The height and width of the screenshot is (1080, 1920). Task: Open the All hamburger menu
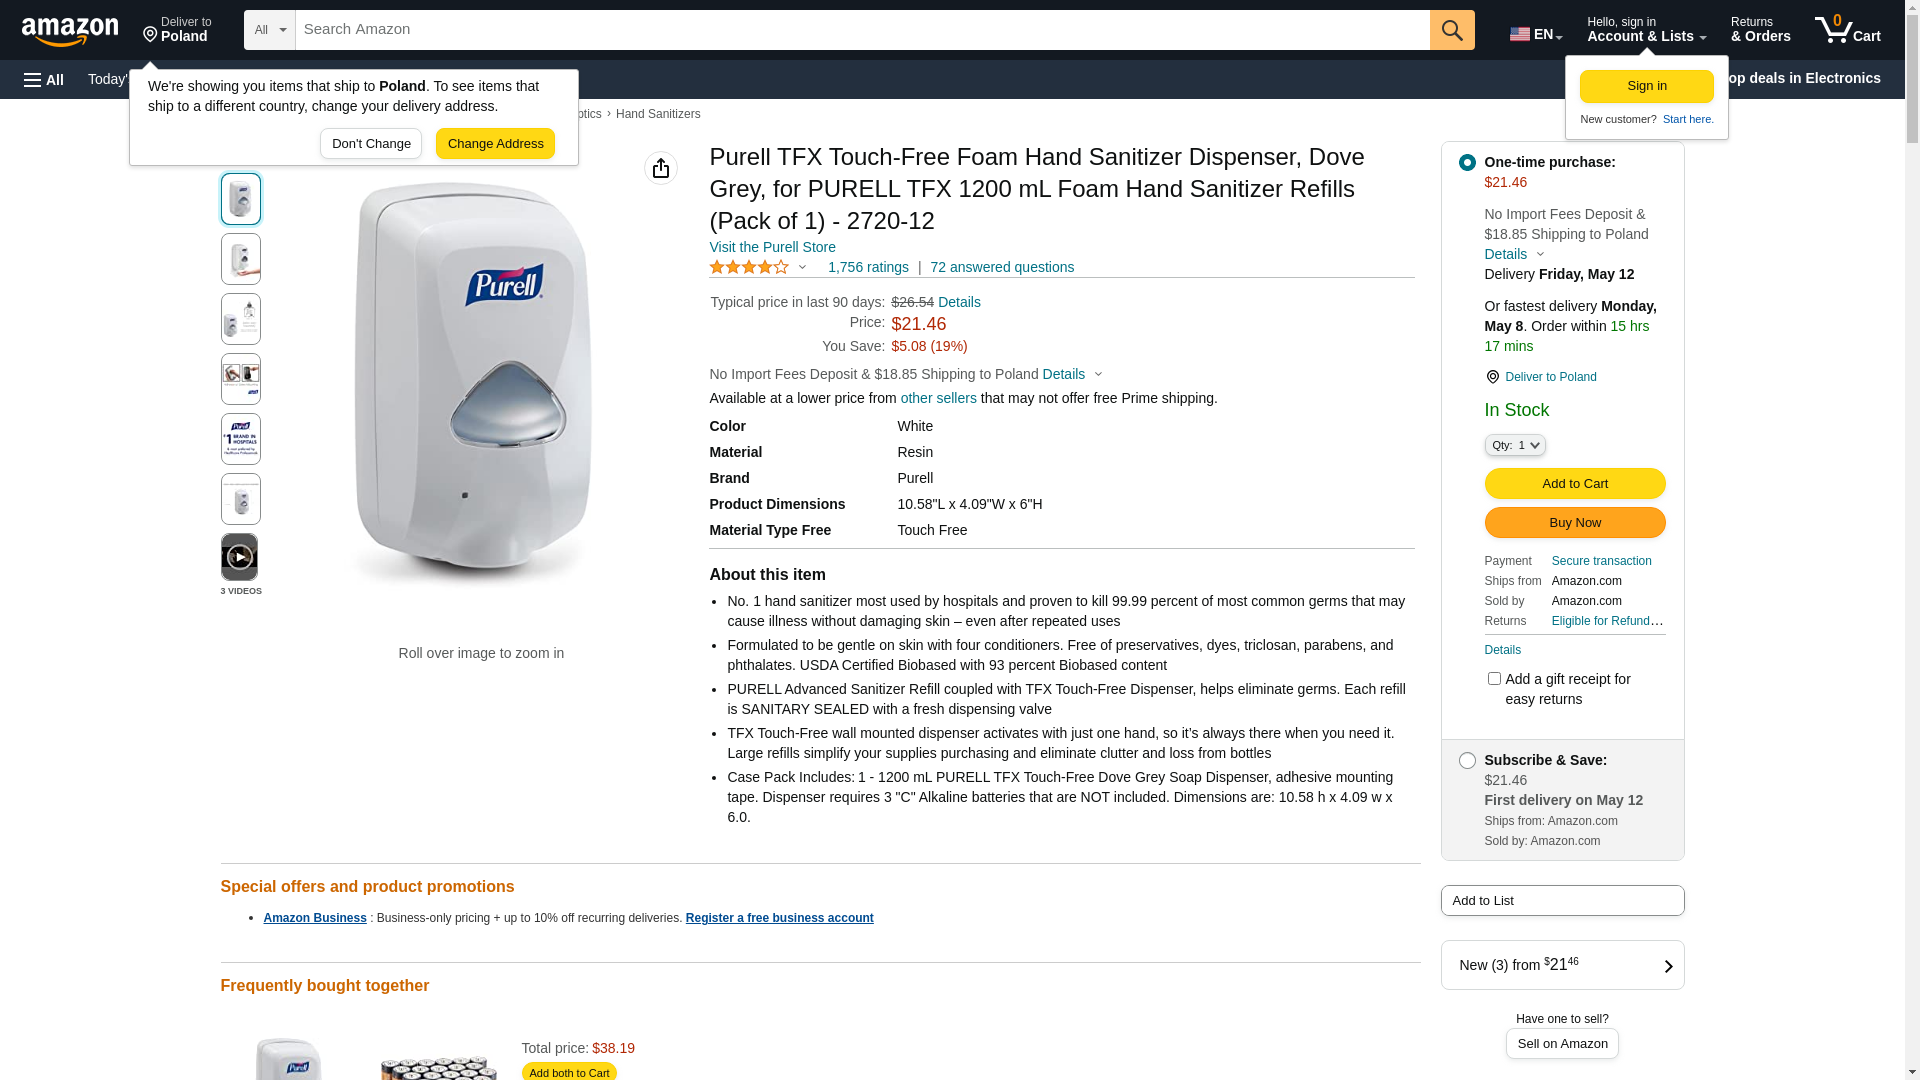(x=44, y=79)
